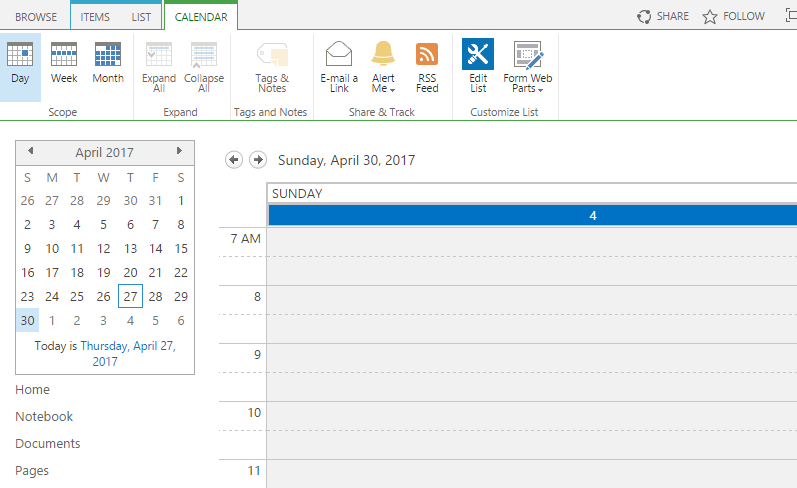The height and width of the screenshot is (488, 797).
Task: Open Alert Me dropdown
Action: (383, 66)
